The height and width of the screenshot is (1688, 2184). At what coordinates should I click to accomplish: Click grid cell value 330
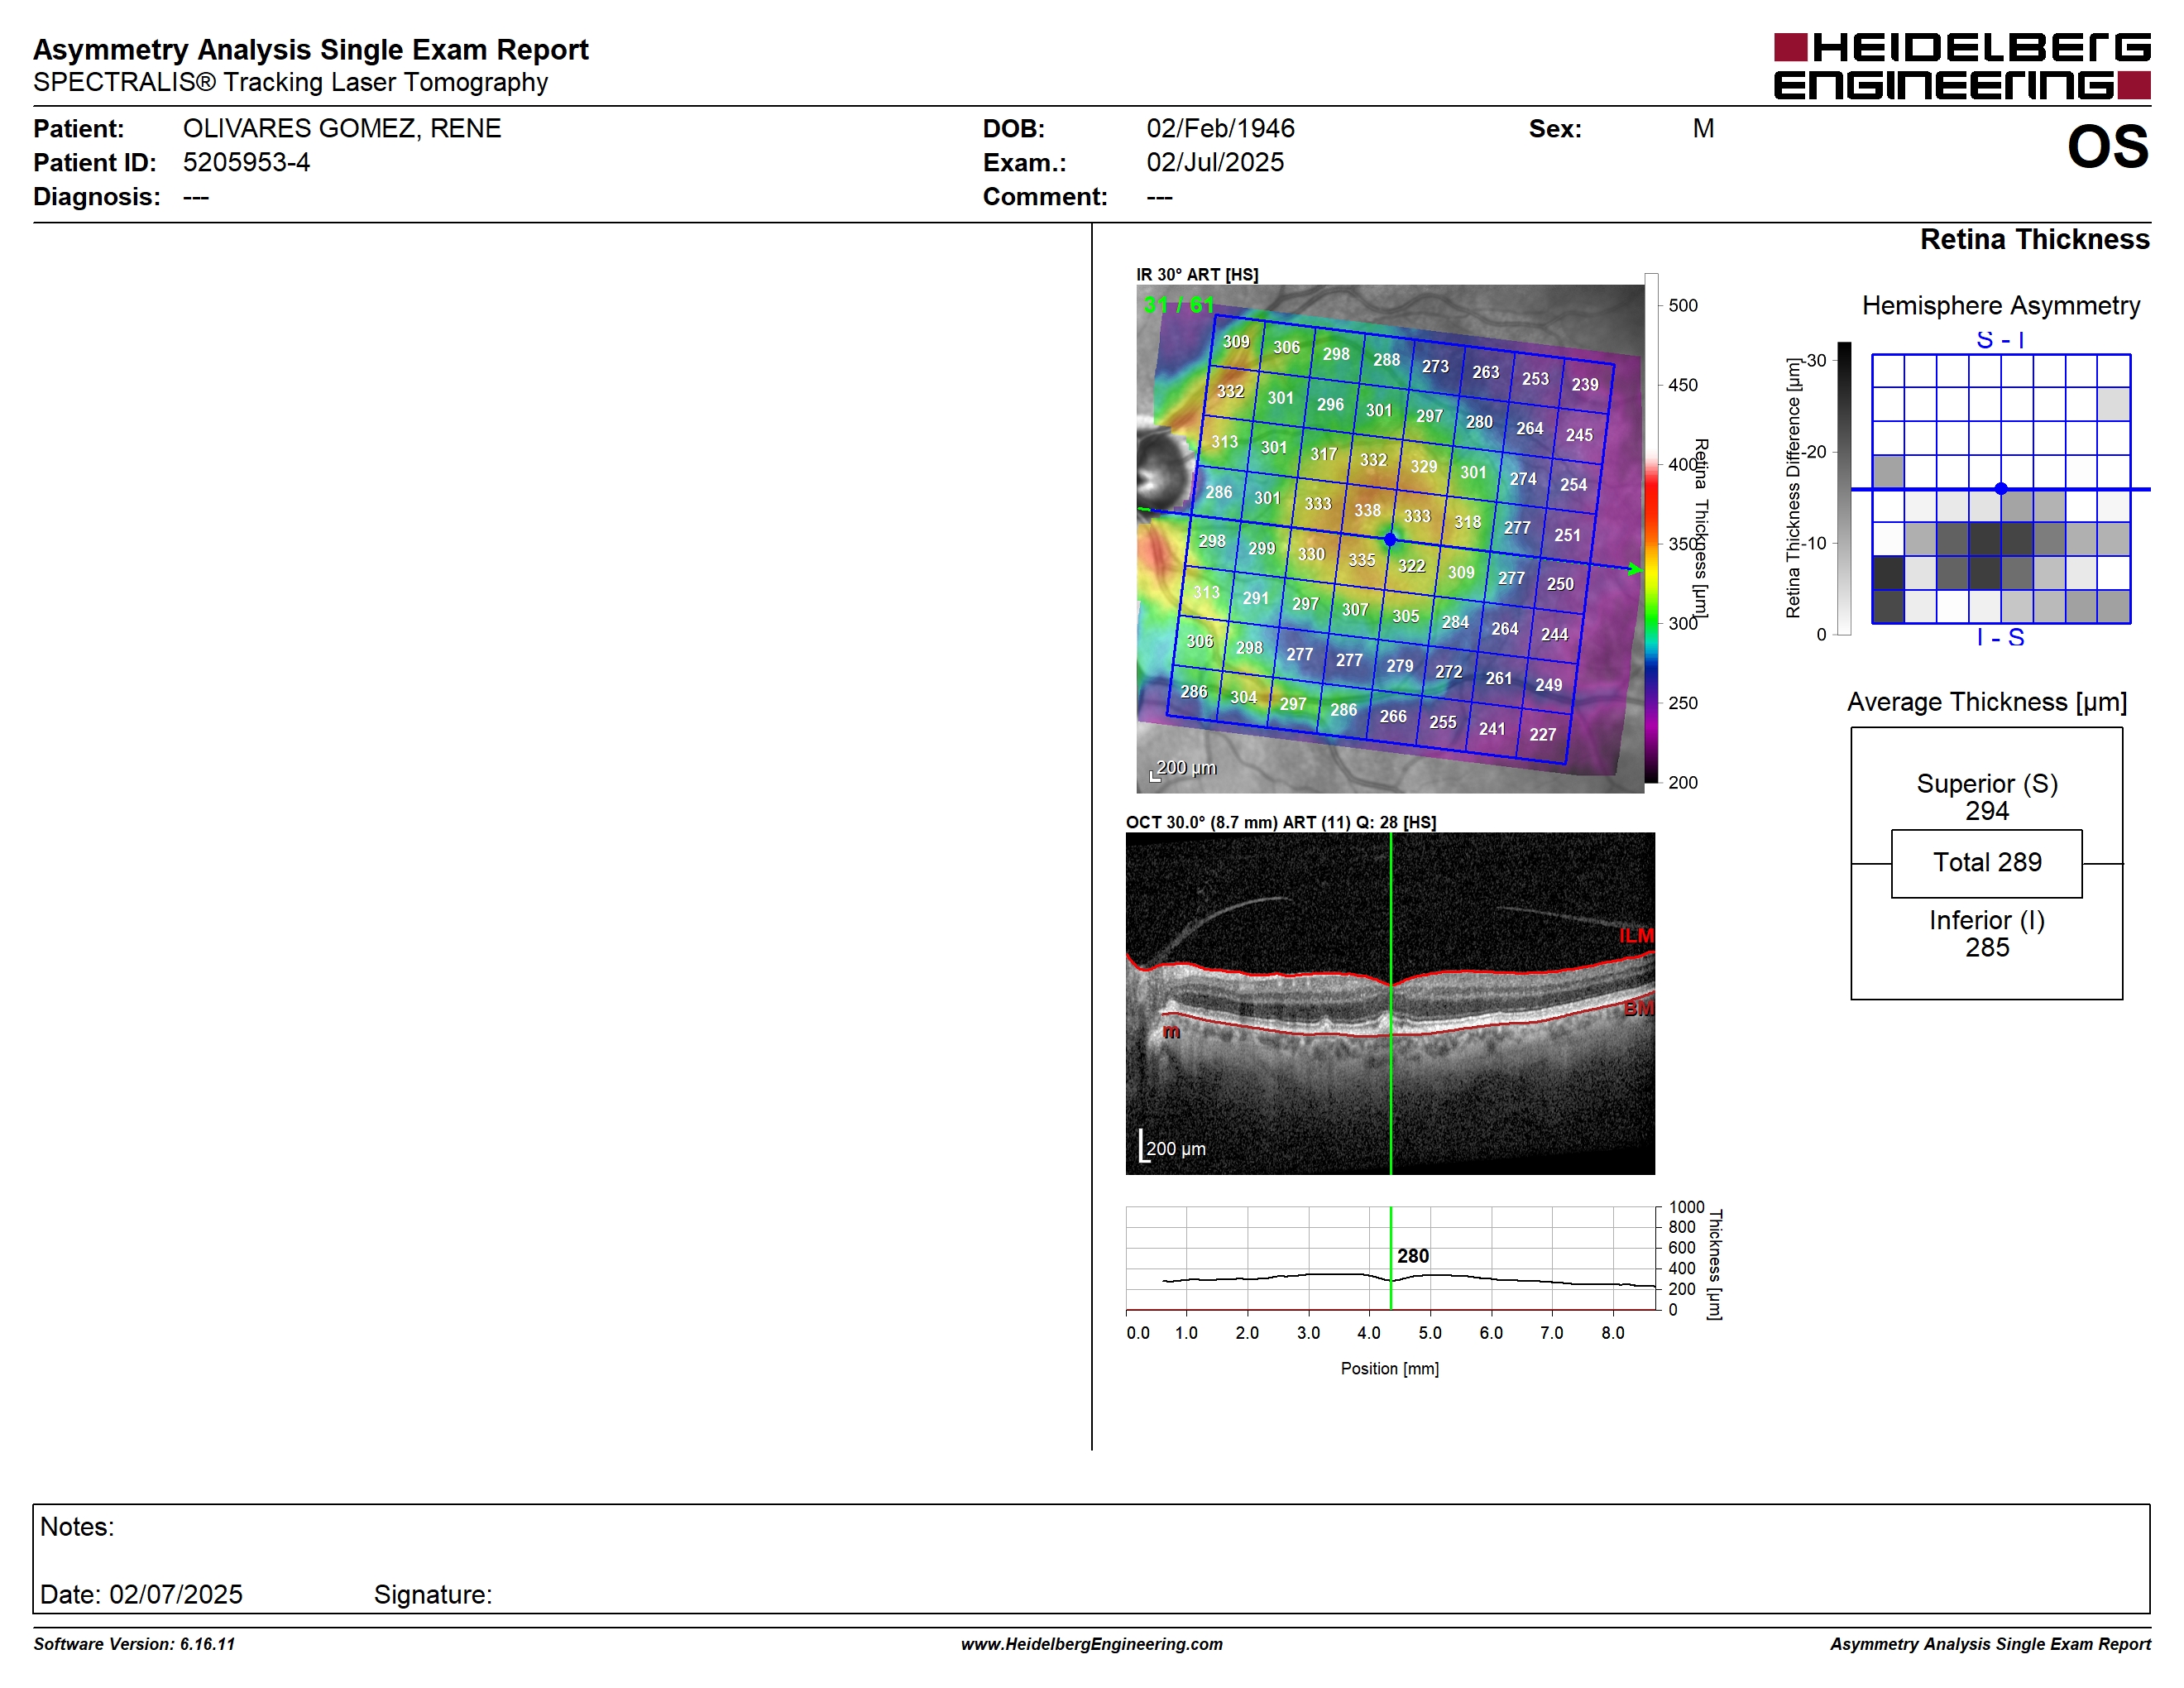[1311, 554]
